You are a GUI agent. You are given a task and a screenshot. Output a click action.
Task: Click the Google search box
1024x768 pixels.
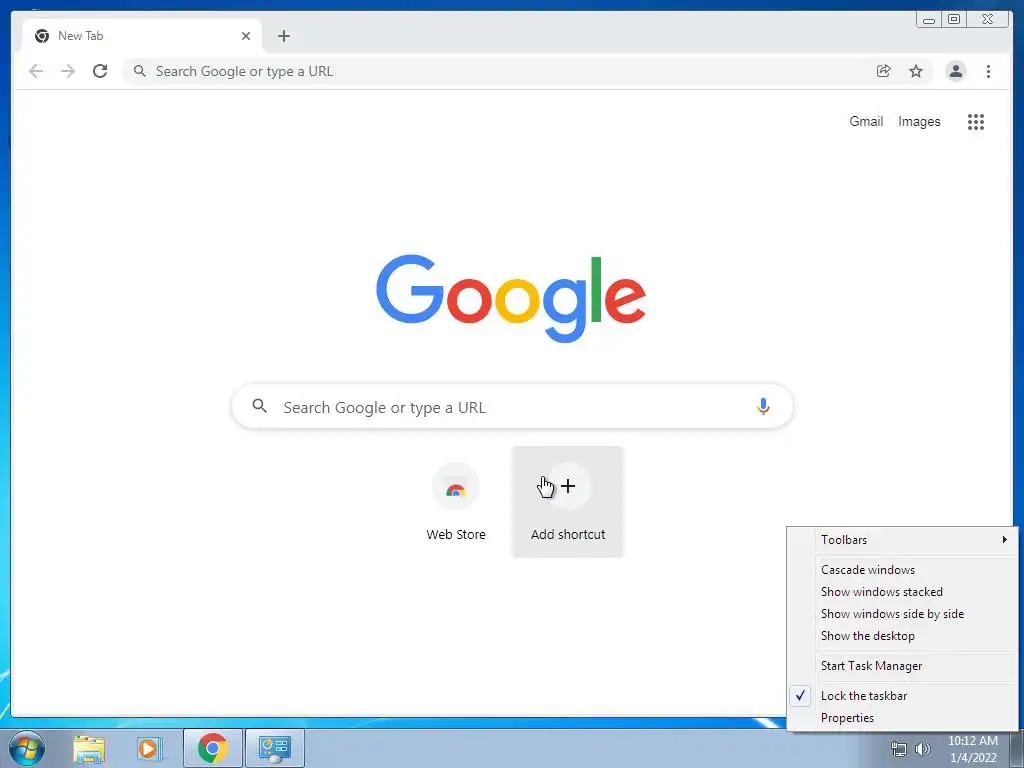pyautogui.click(x=512, y=406)
